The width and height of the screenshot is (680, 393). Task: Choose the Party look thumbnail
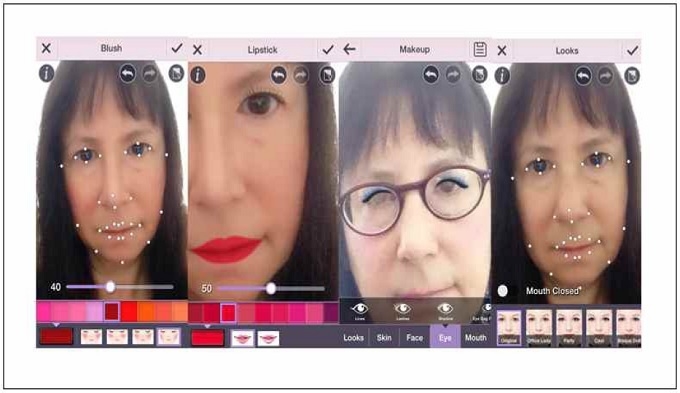[569, 327]
